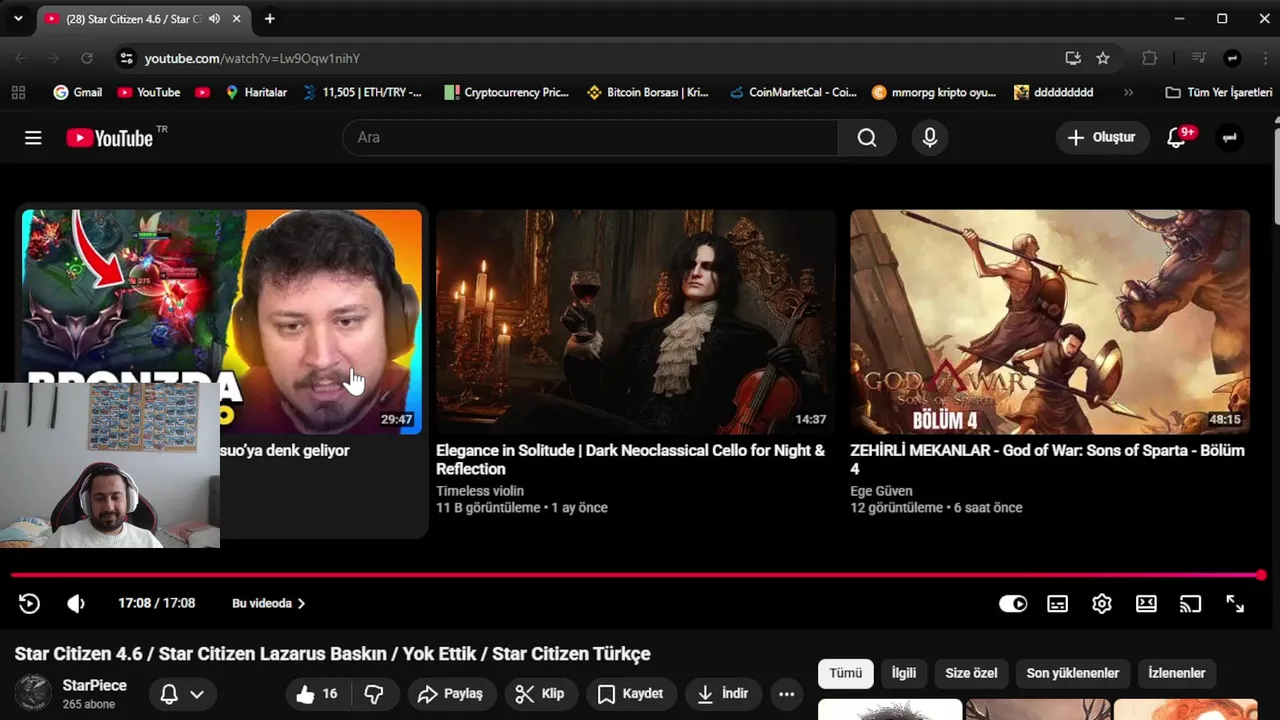Share the video via Paylaş
1280x720 pixels.
pyautogui.click(x=450, y=694)
